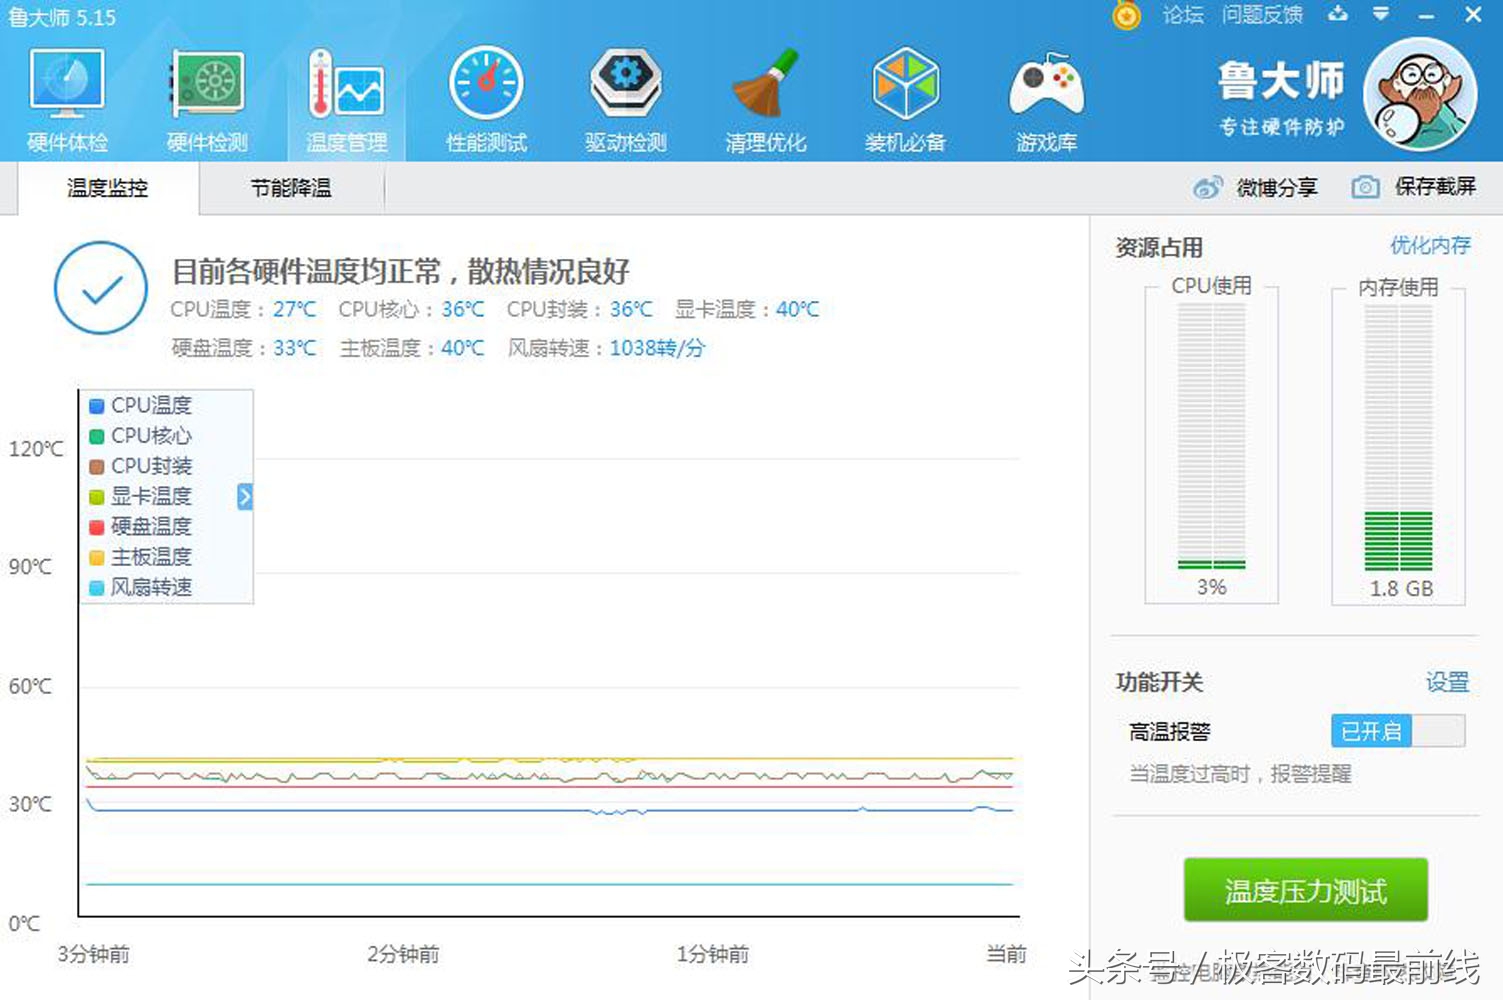Collapse the legend with the blue chevron
Image resolution: width=1503 pixels, height=1000 pixels.
(x=243, y=496)
